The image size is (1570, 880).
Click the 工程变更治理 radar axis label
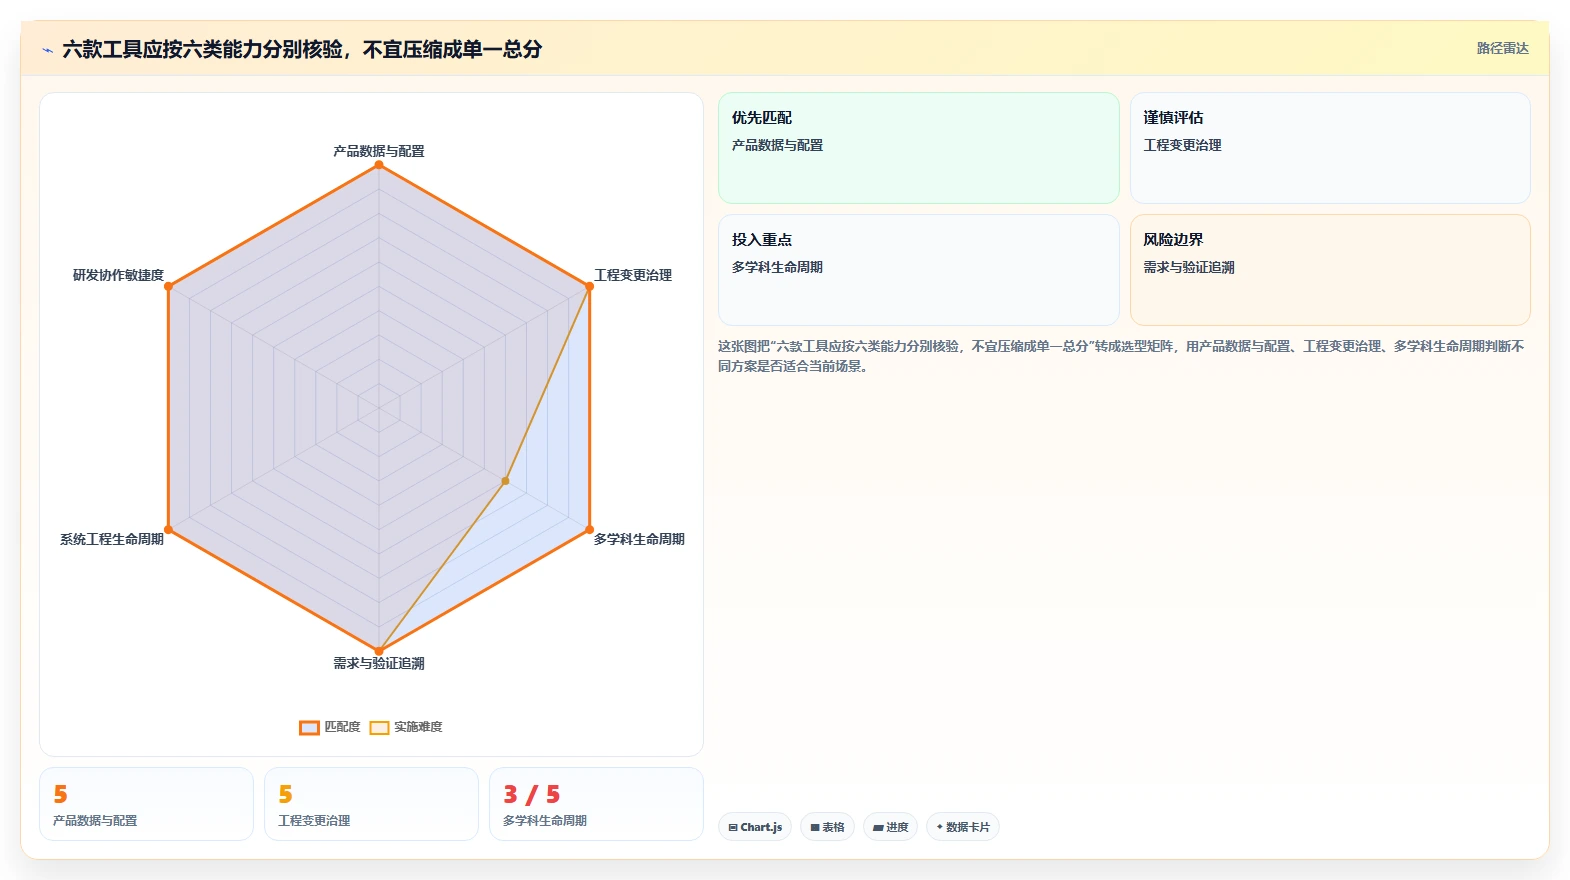[633, 275]
